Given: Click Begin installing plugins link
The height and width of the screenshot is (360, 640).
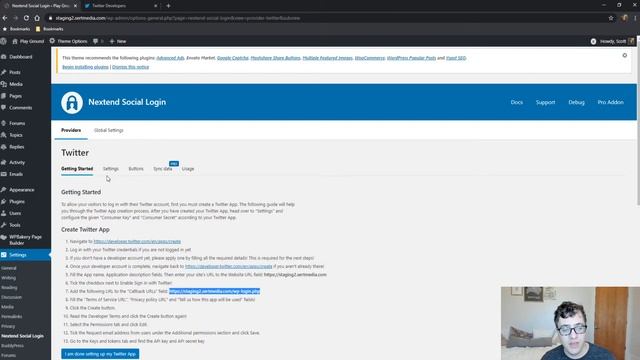Looking at the screenshot, I should (x=85, y=67).
